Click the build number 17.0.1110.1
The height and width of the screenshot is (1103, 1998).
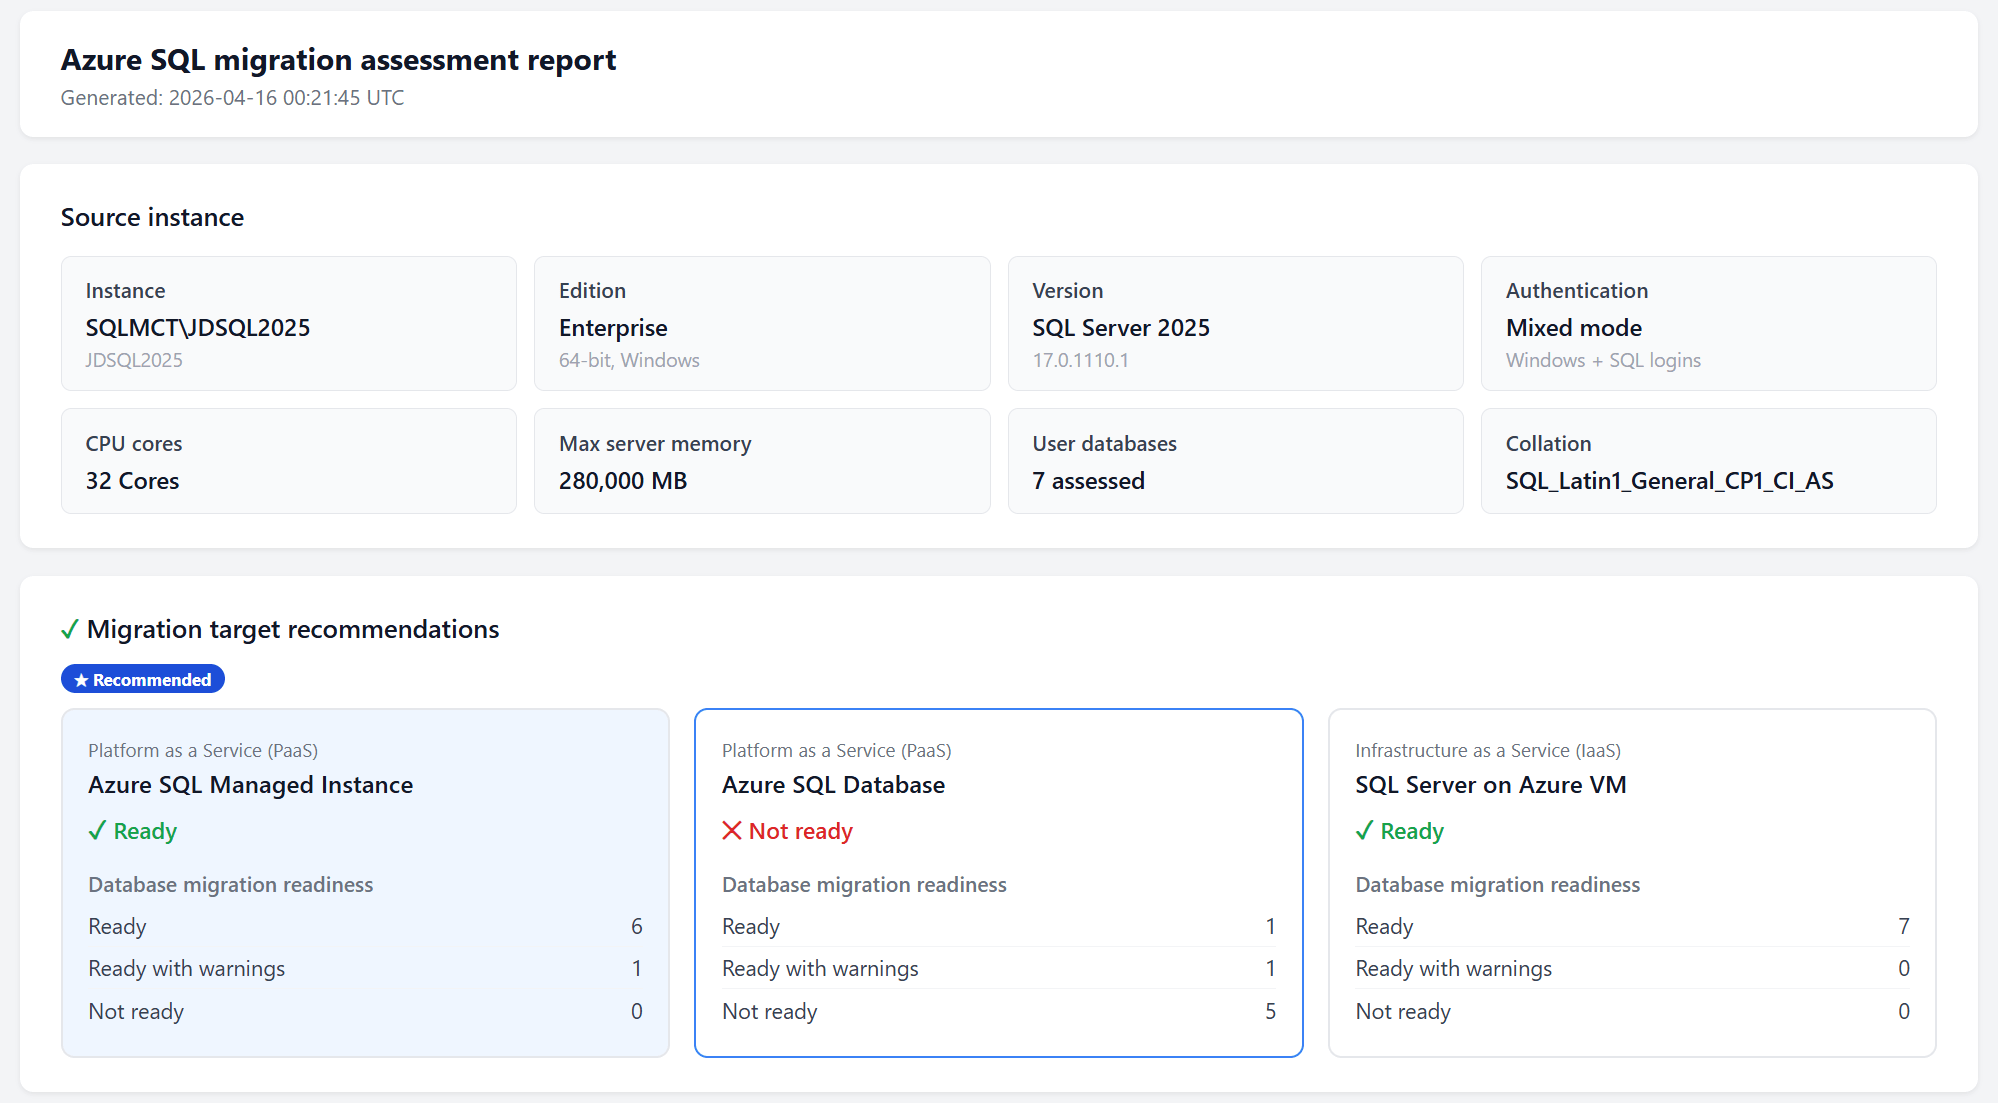pos(1080,360)
